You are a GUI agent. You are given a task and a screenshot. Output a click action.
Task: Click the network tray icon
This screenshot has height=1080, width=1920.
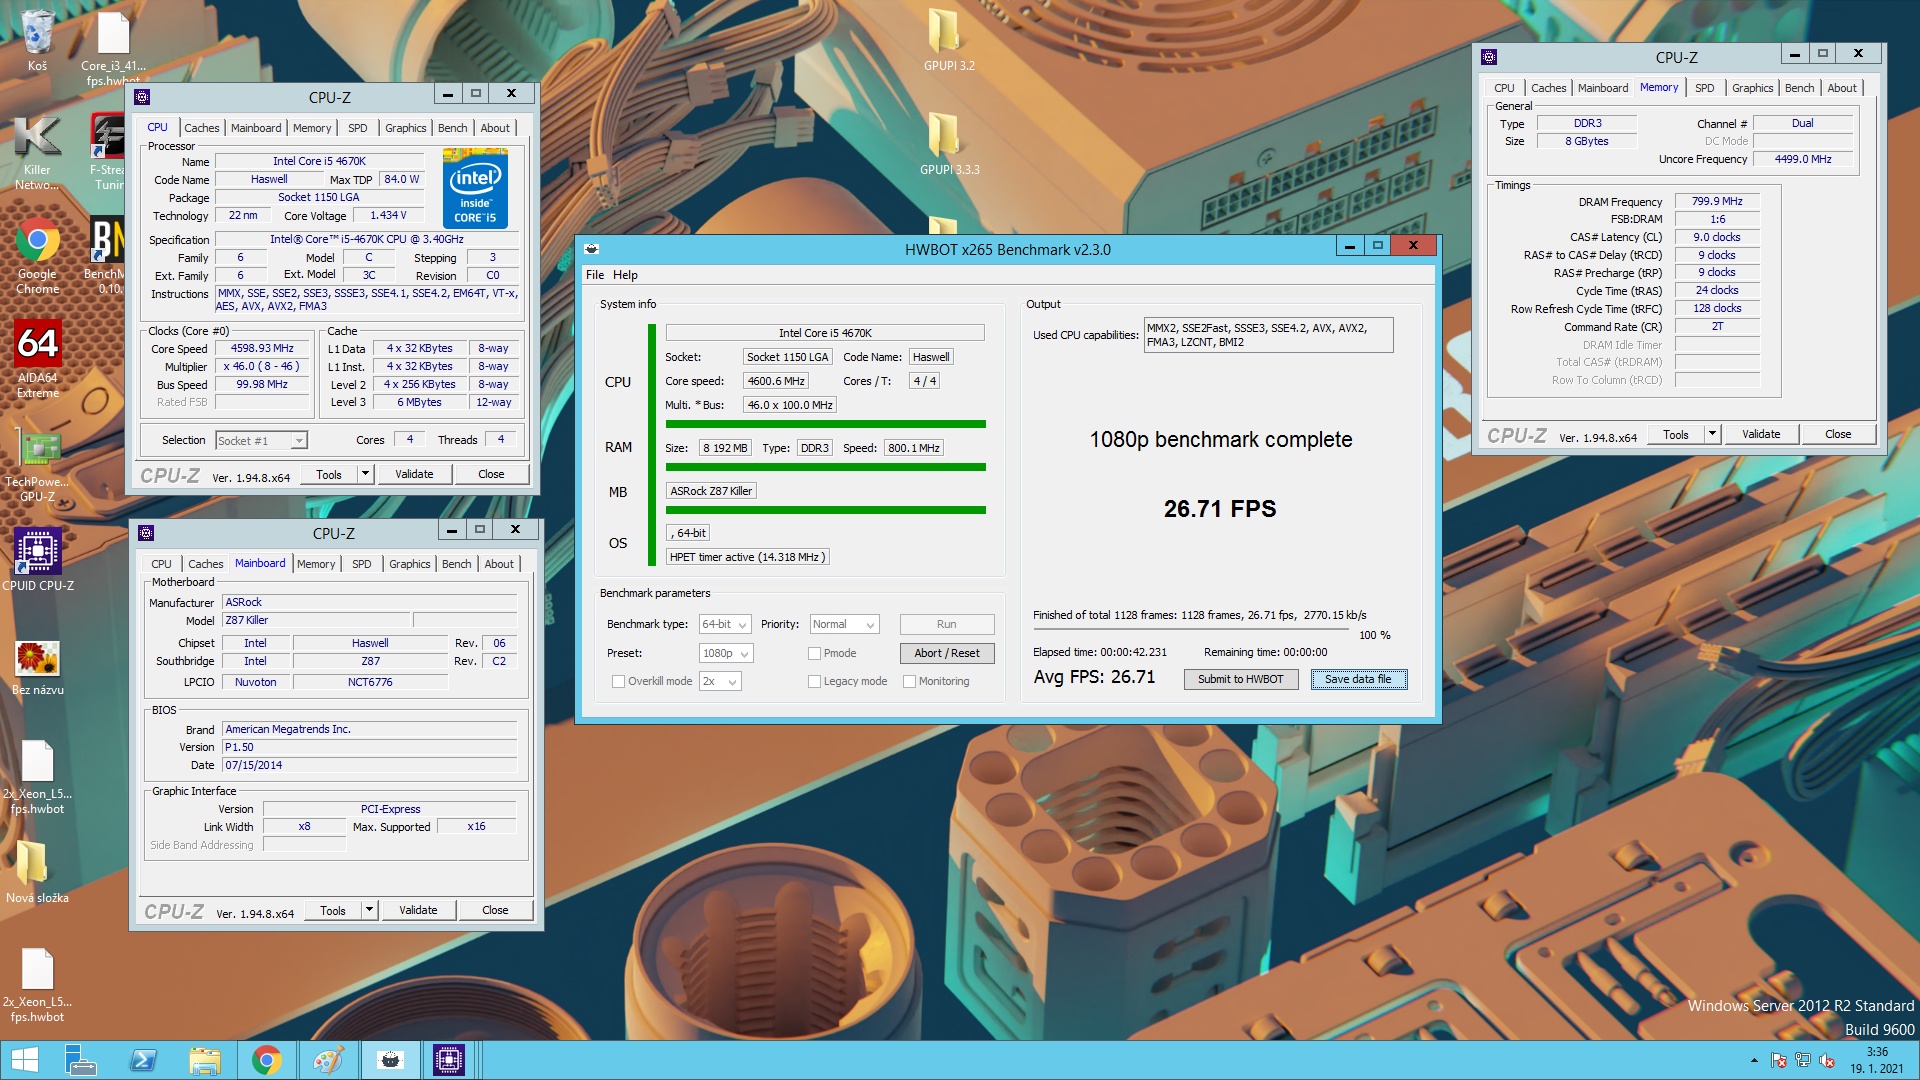pyautogui.click(x=1802, y=1061)
